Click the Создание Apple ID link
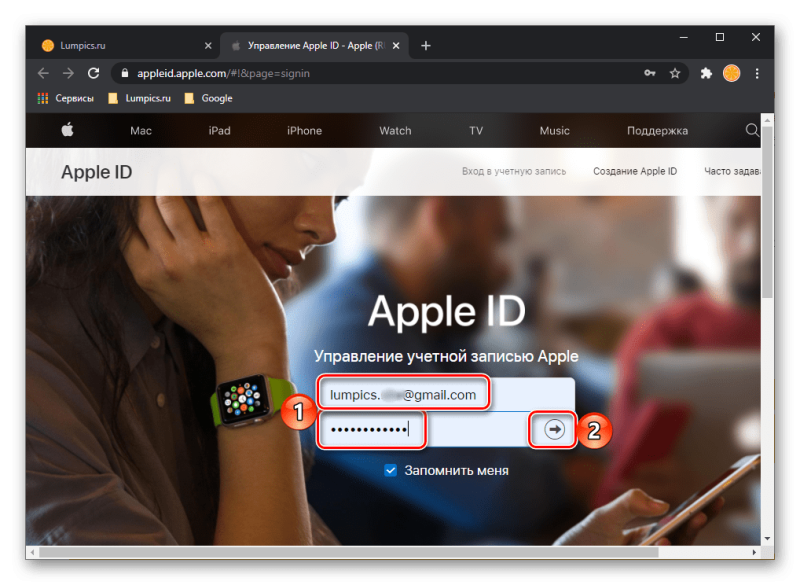The image size is (800, 585). (x=635, y=171)
